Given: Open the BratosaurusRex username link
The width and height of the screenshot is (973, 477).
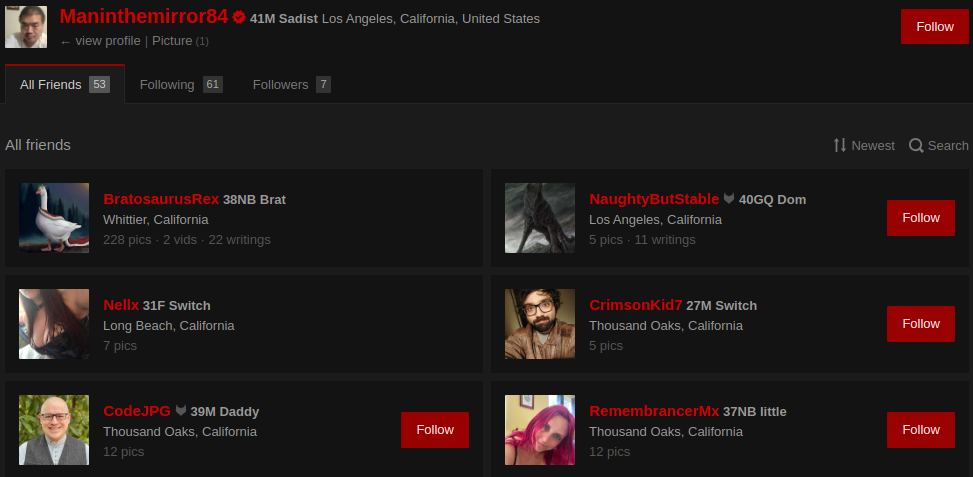Looking at the screenshot, I should pos(161,199).
